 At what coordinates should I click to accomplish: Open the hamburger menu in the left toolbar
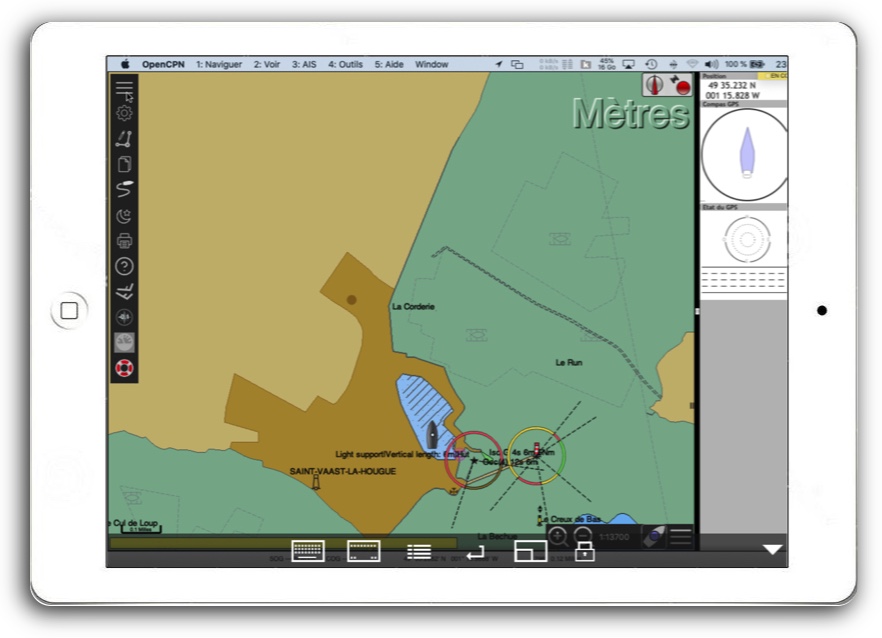(124, 88)
